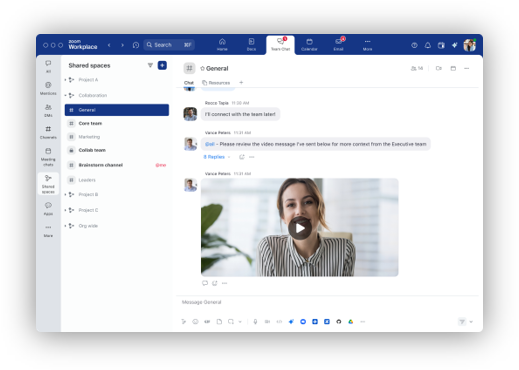Image resolution: width=519 pixels, height=370 pixels.
Task: Open More in left sidebar
Action: (x=48, y=231)
